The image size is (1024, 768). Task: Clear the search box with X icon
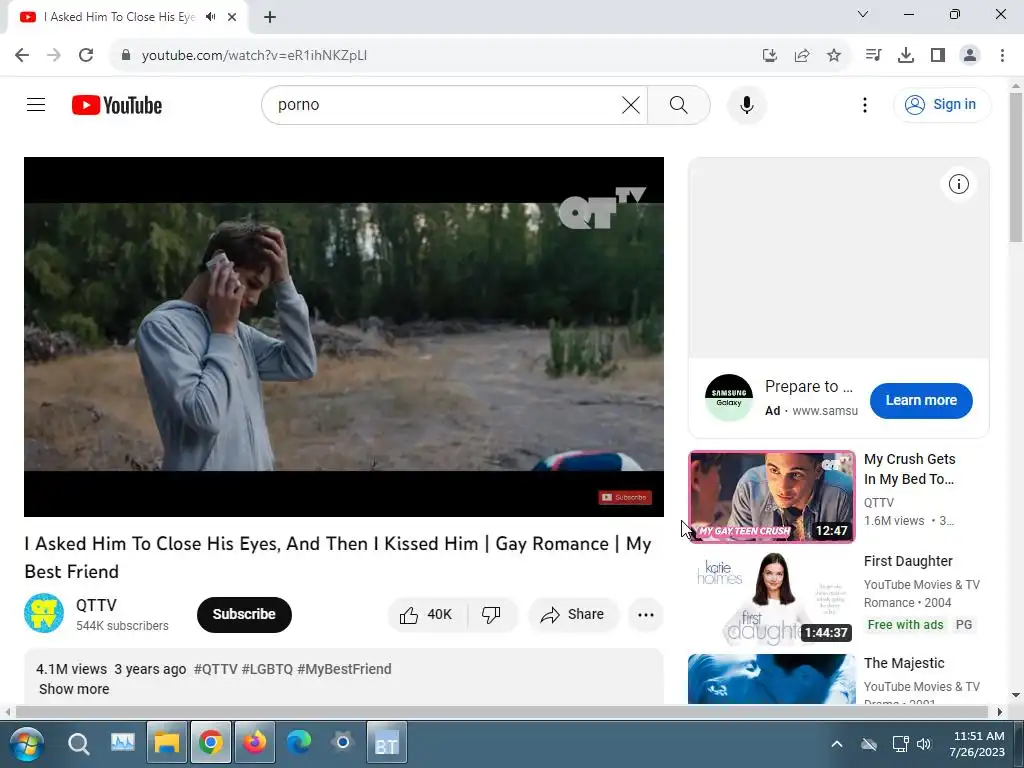coord(630,104)
